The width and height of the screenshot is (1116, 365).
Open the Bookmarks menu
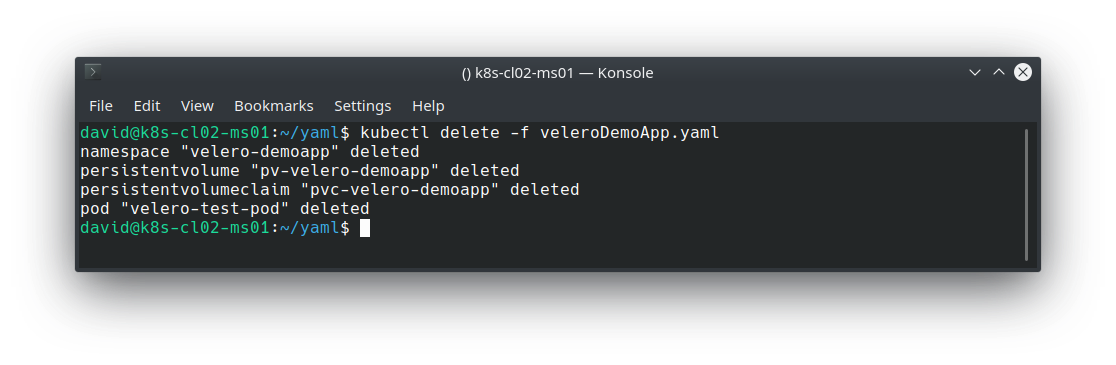(273, 106)
